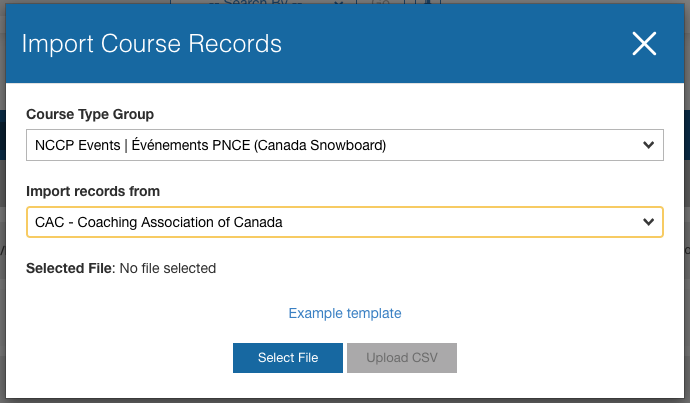Expand the Course Type Group chevron
Viewport: 690px width, 403px height.
point(647,146)
